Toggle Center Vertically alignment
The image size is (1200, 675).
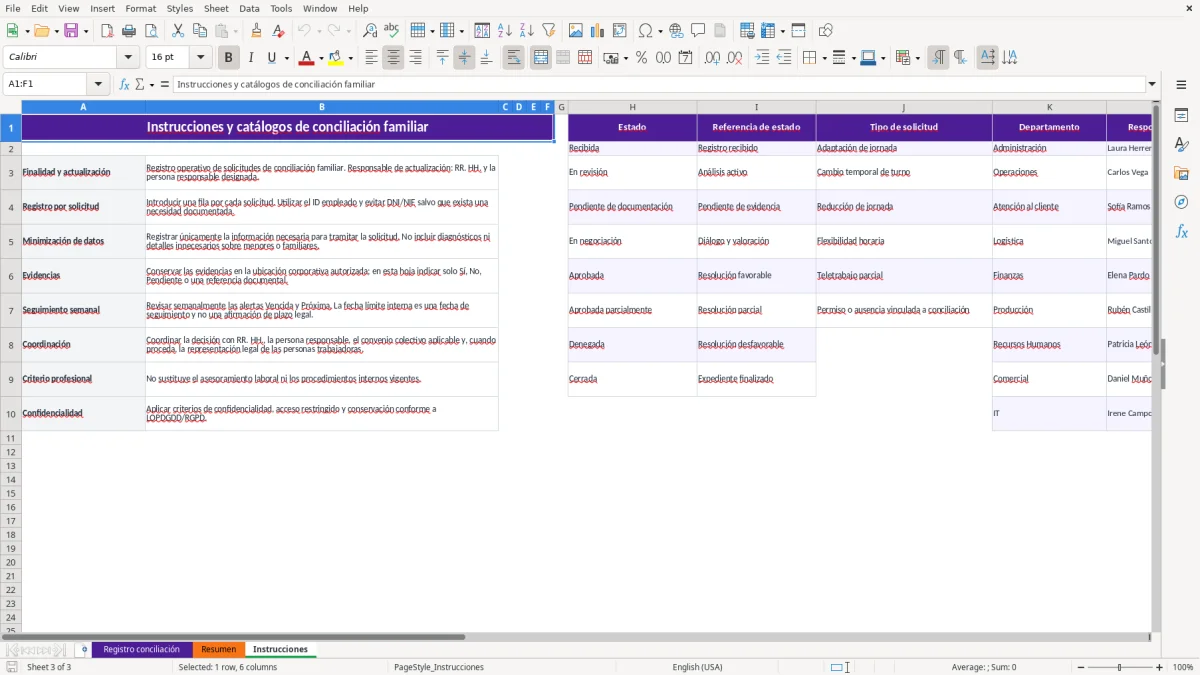(x=464, y=58)
